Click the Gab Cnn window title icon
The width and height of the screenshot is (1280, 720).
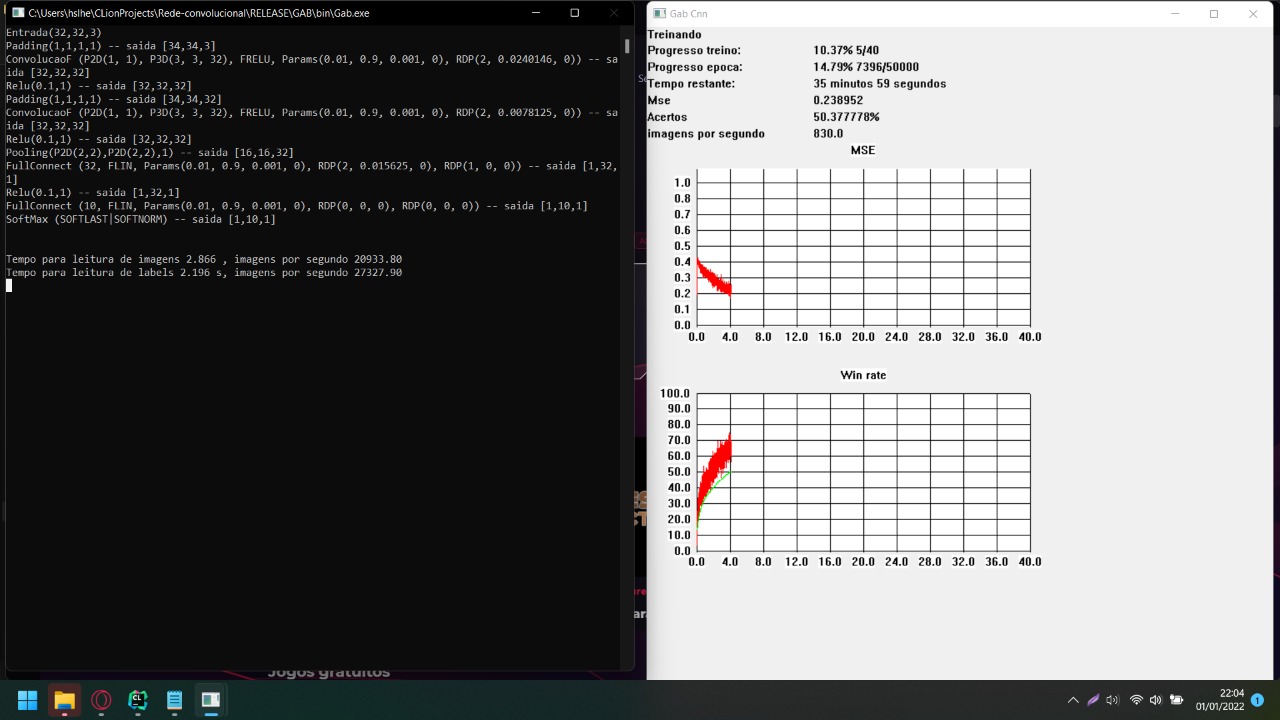pos(659,14)
